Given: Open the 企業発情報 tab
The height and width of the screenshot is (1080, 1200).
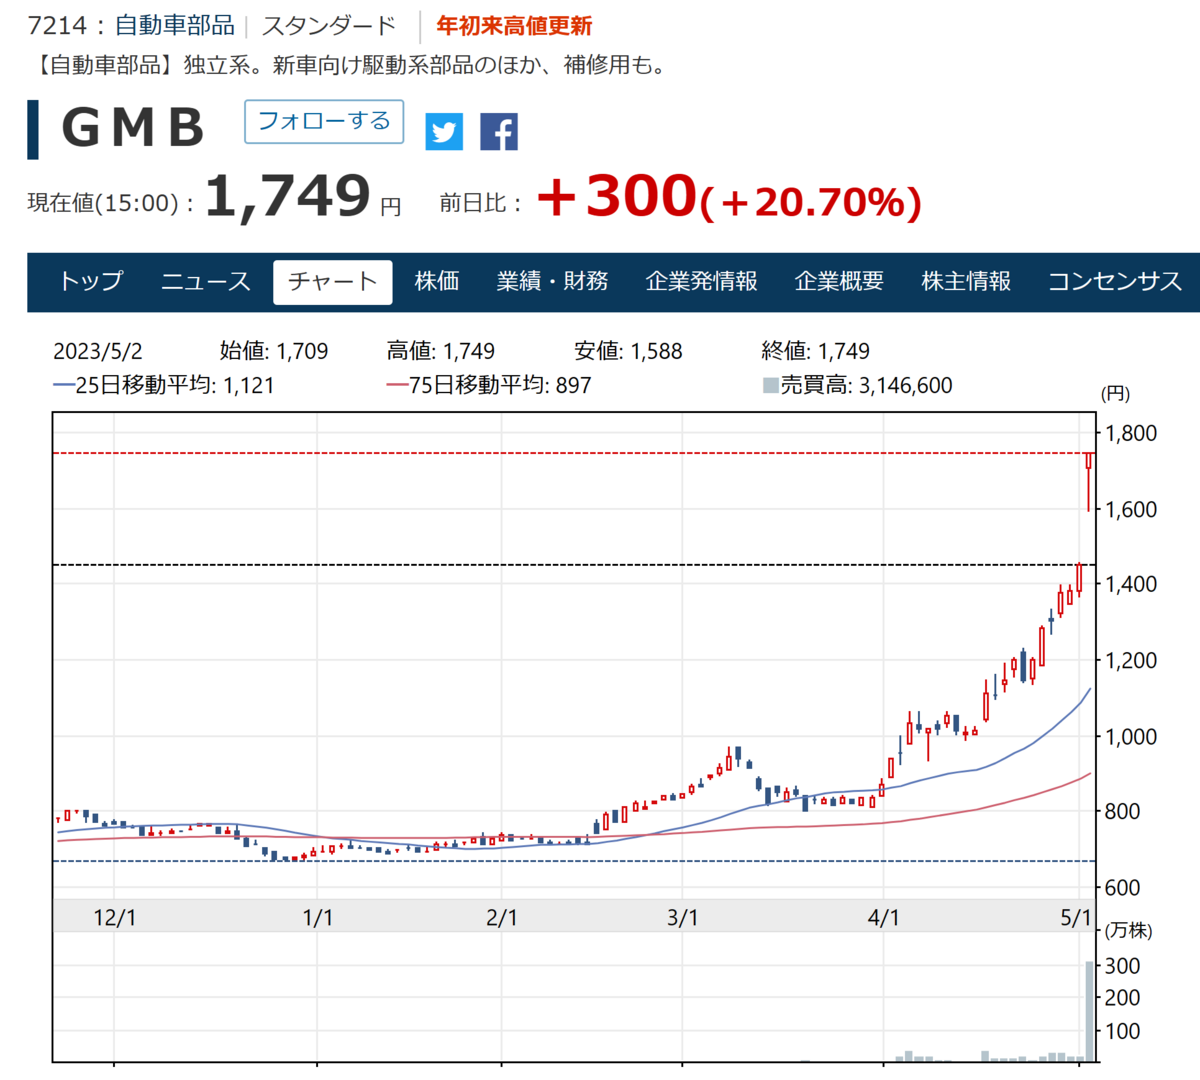Looking at the screenshot, I should (x=702, y=282).
